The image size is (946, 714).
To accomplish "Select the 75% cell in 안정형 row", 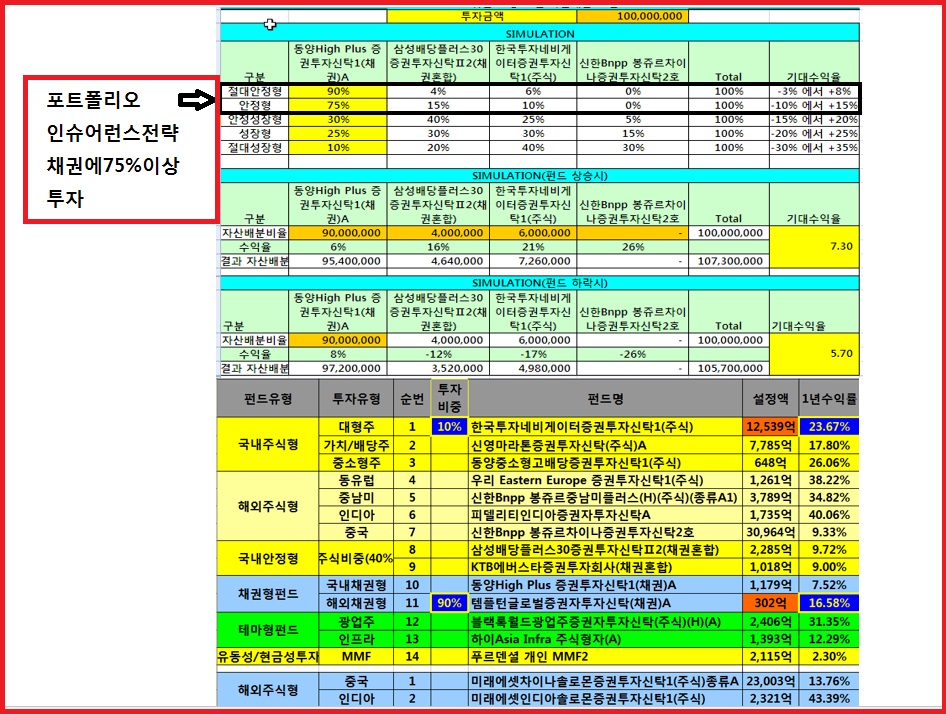I will click(x=338, y=105).
